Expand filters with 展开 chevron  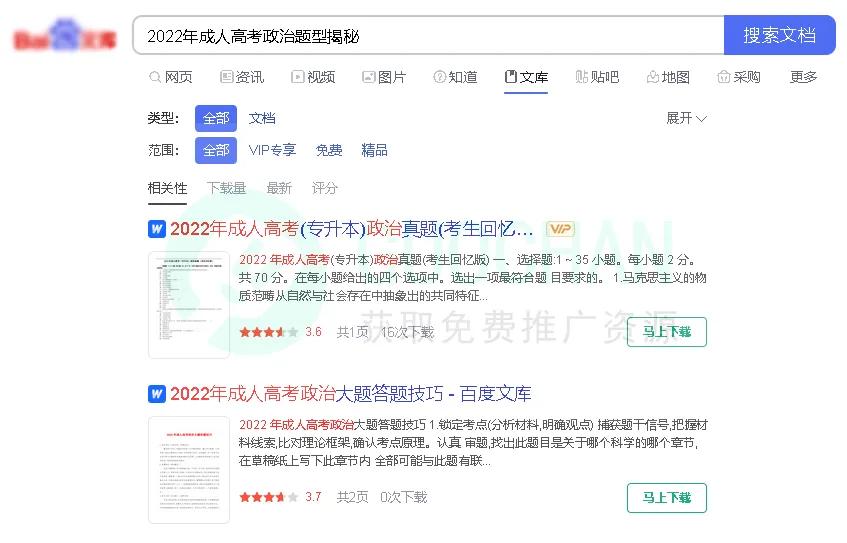coord(687,118)
